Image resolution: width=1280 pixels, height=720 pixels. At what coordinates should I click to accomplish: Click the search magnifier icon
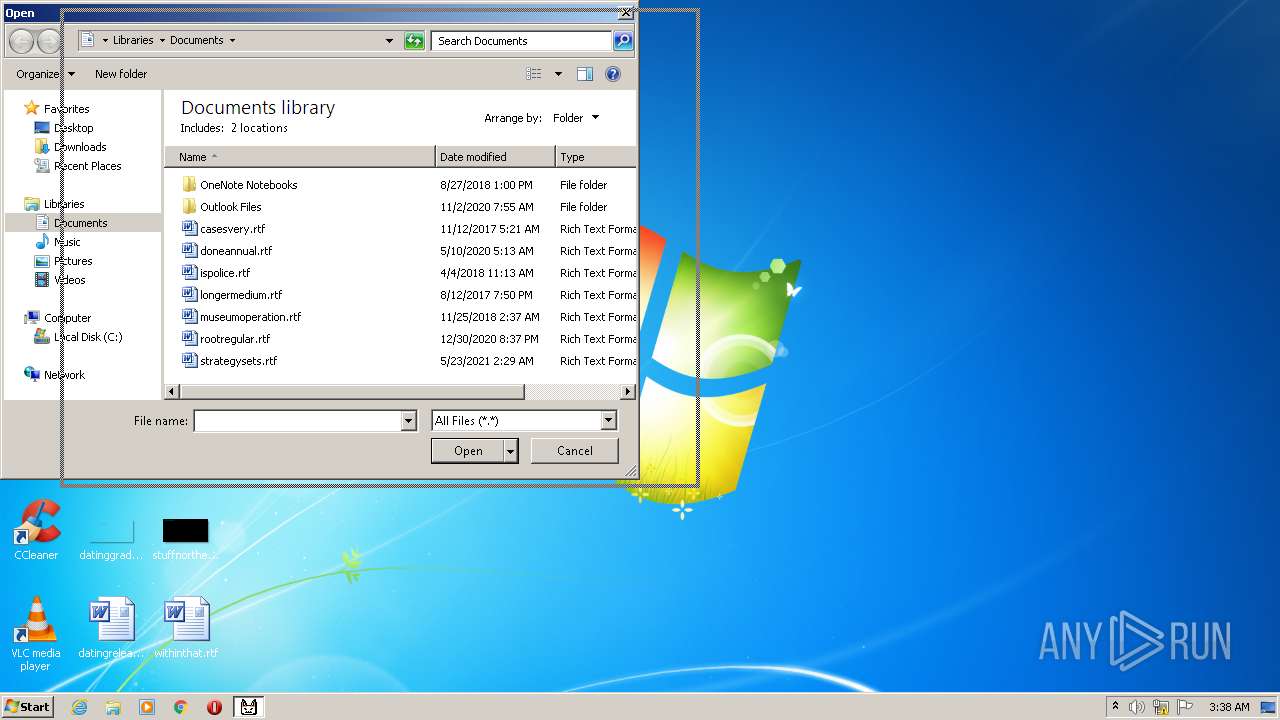point(623,41)
